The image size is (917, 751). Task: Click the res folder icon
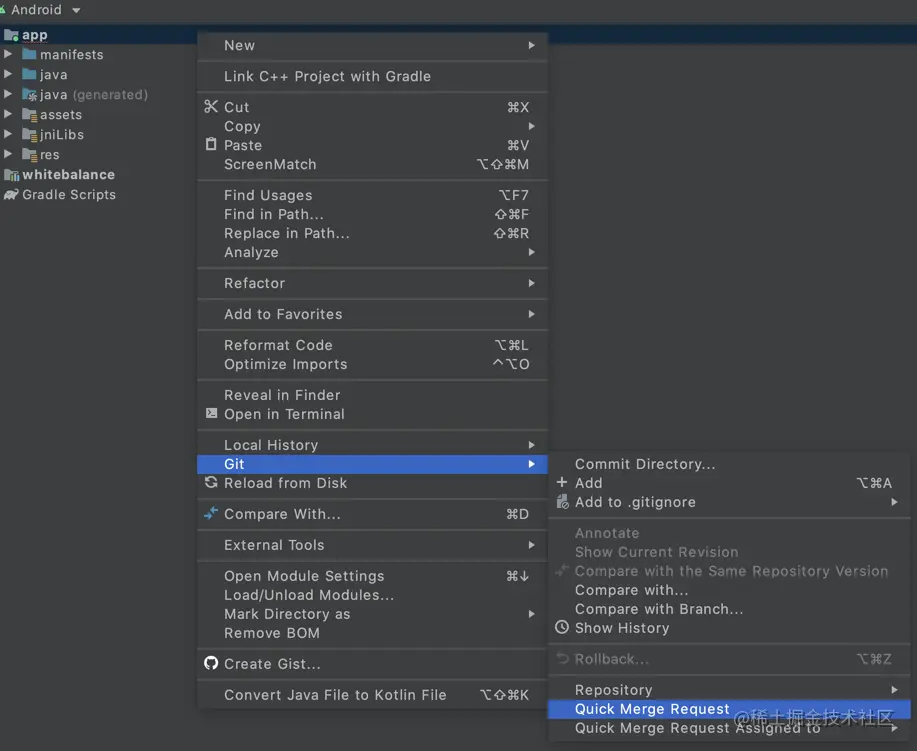29,154
